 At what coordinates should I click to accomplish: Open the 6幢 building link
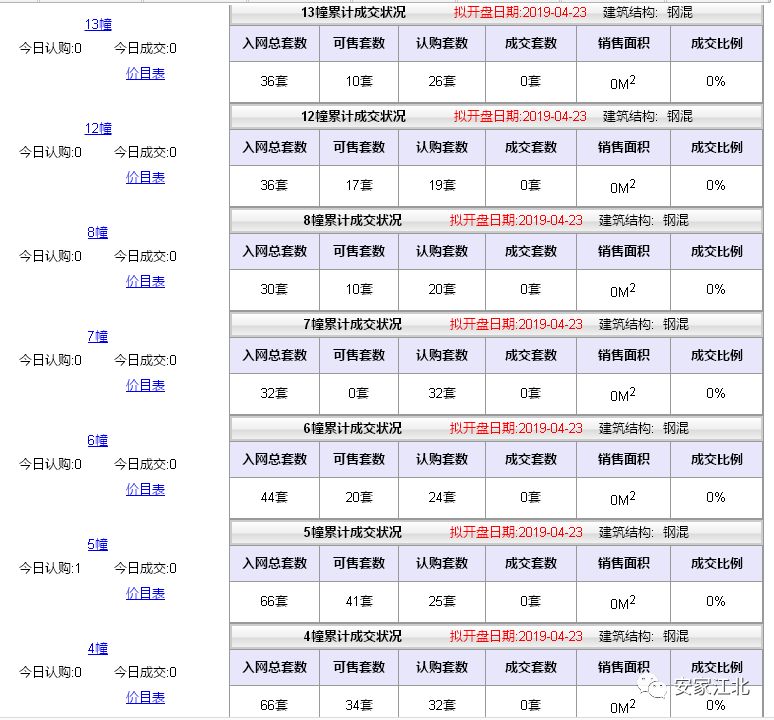point(97,440)
